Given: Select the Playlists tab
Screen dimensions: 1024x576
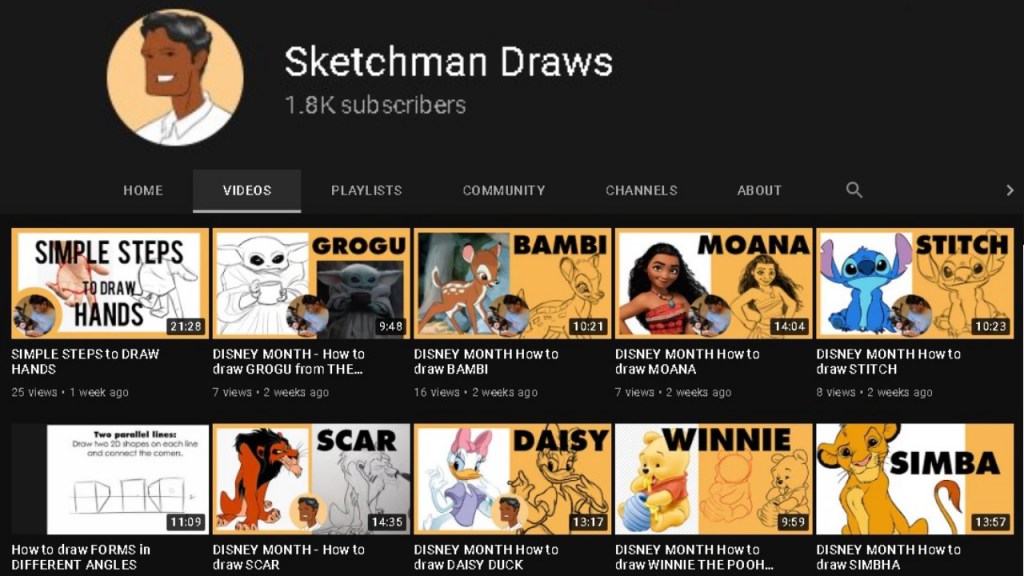Looking at the screenshot, I should coord(366,191).
